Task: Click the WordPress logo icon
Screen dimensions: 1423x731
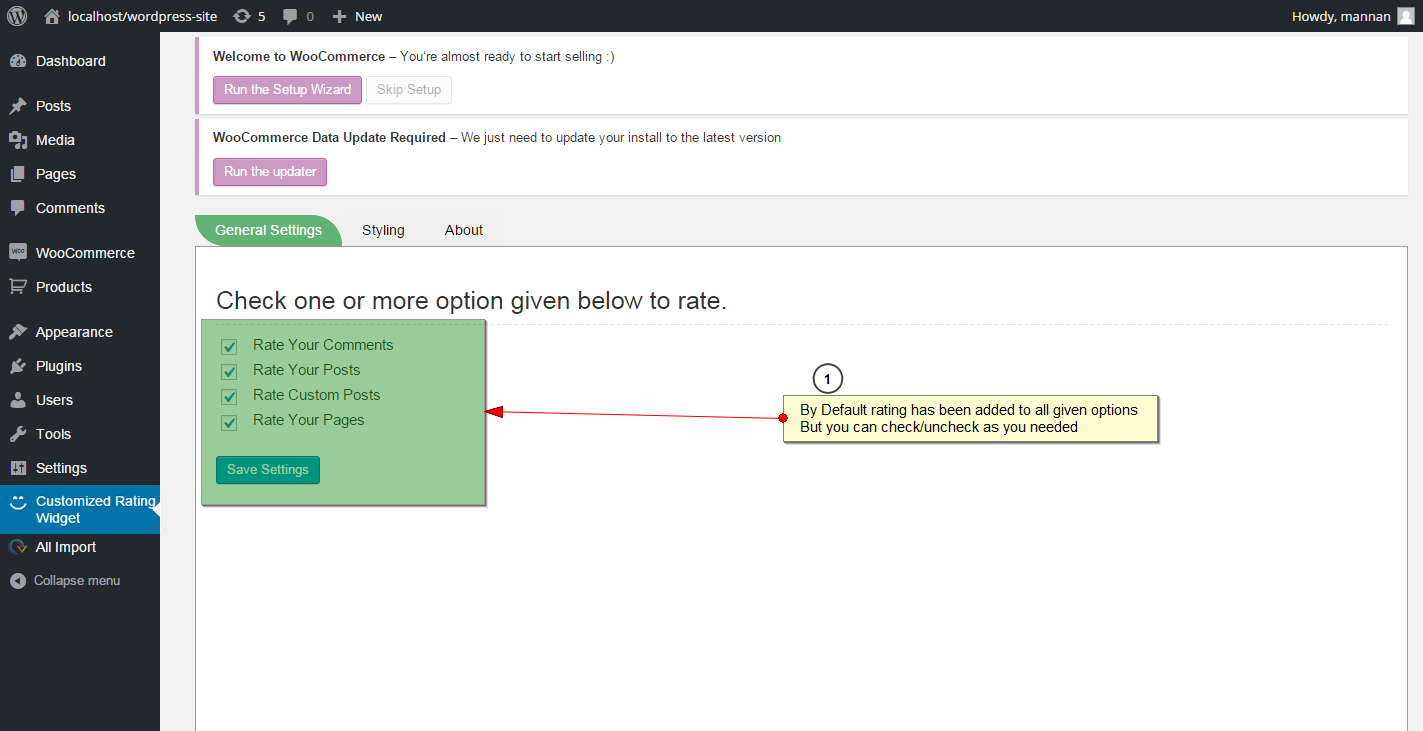Action: pos(17,16)
